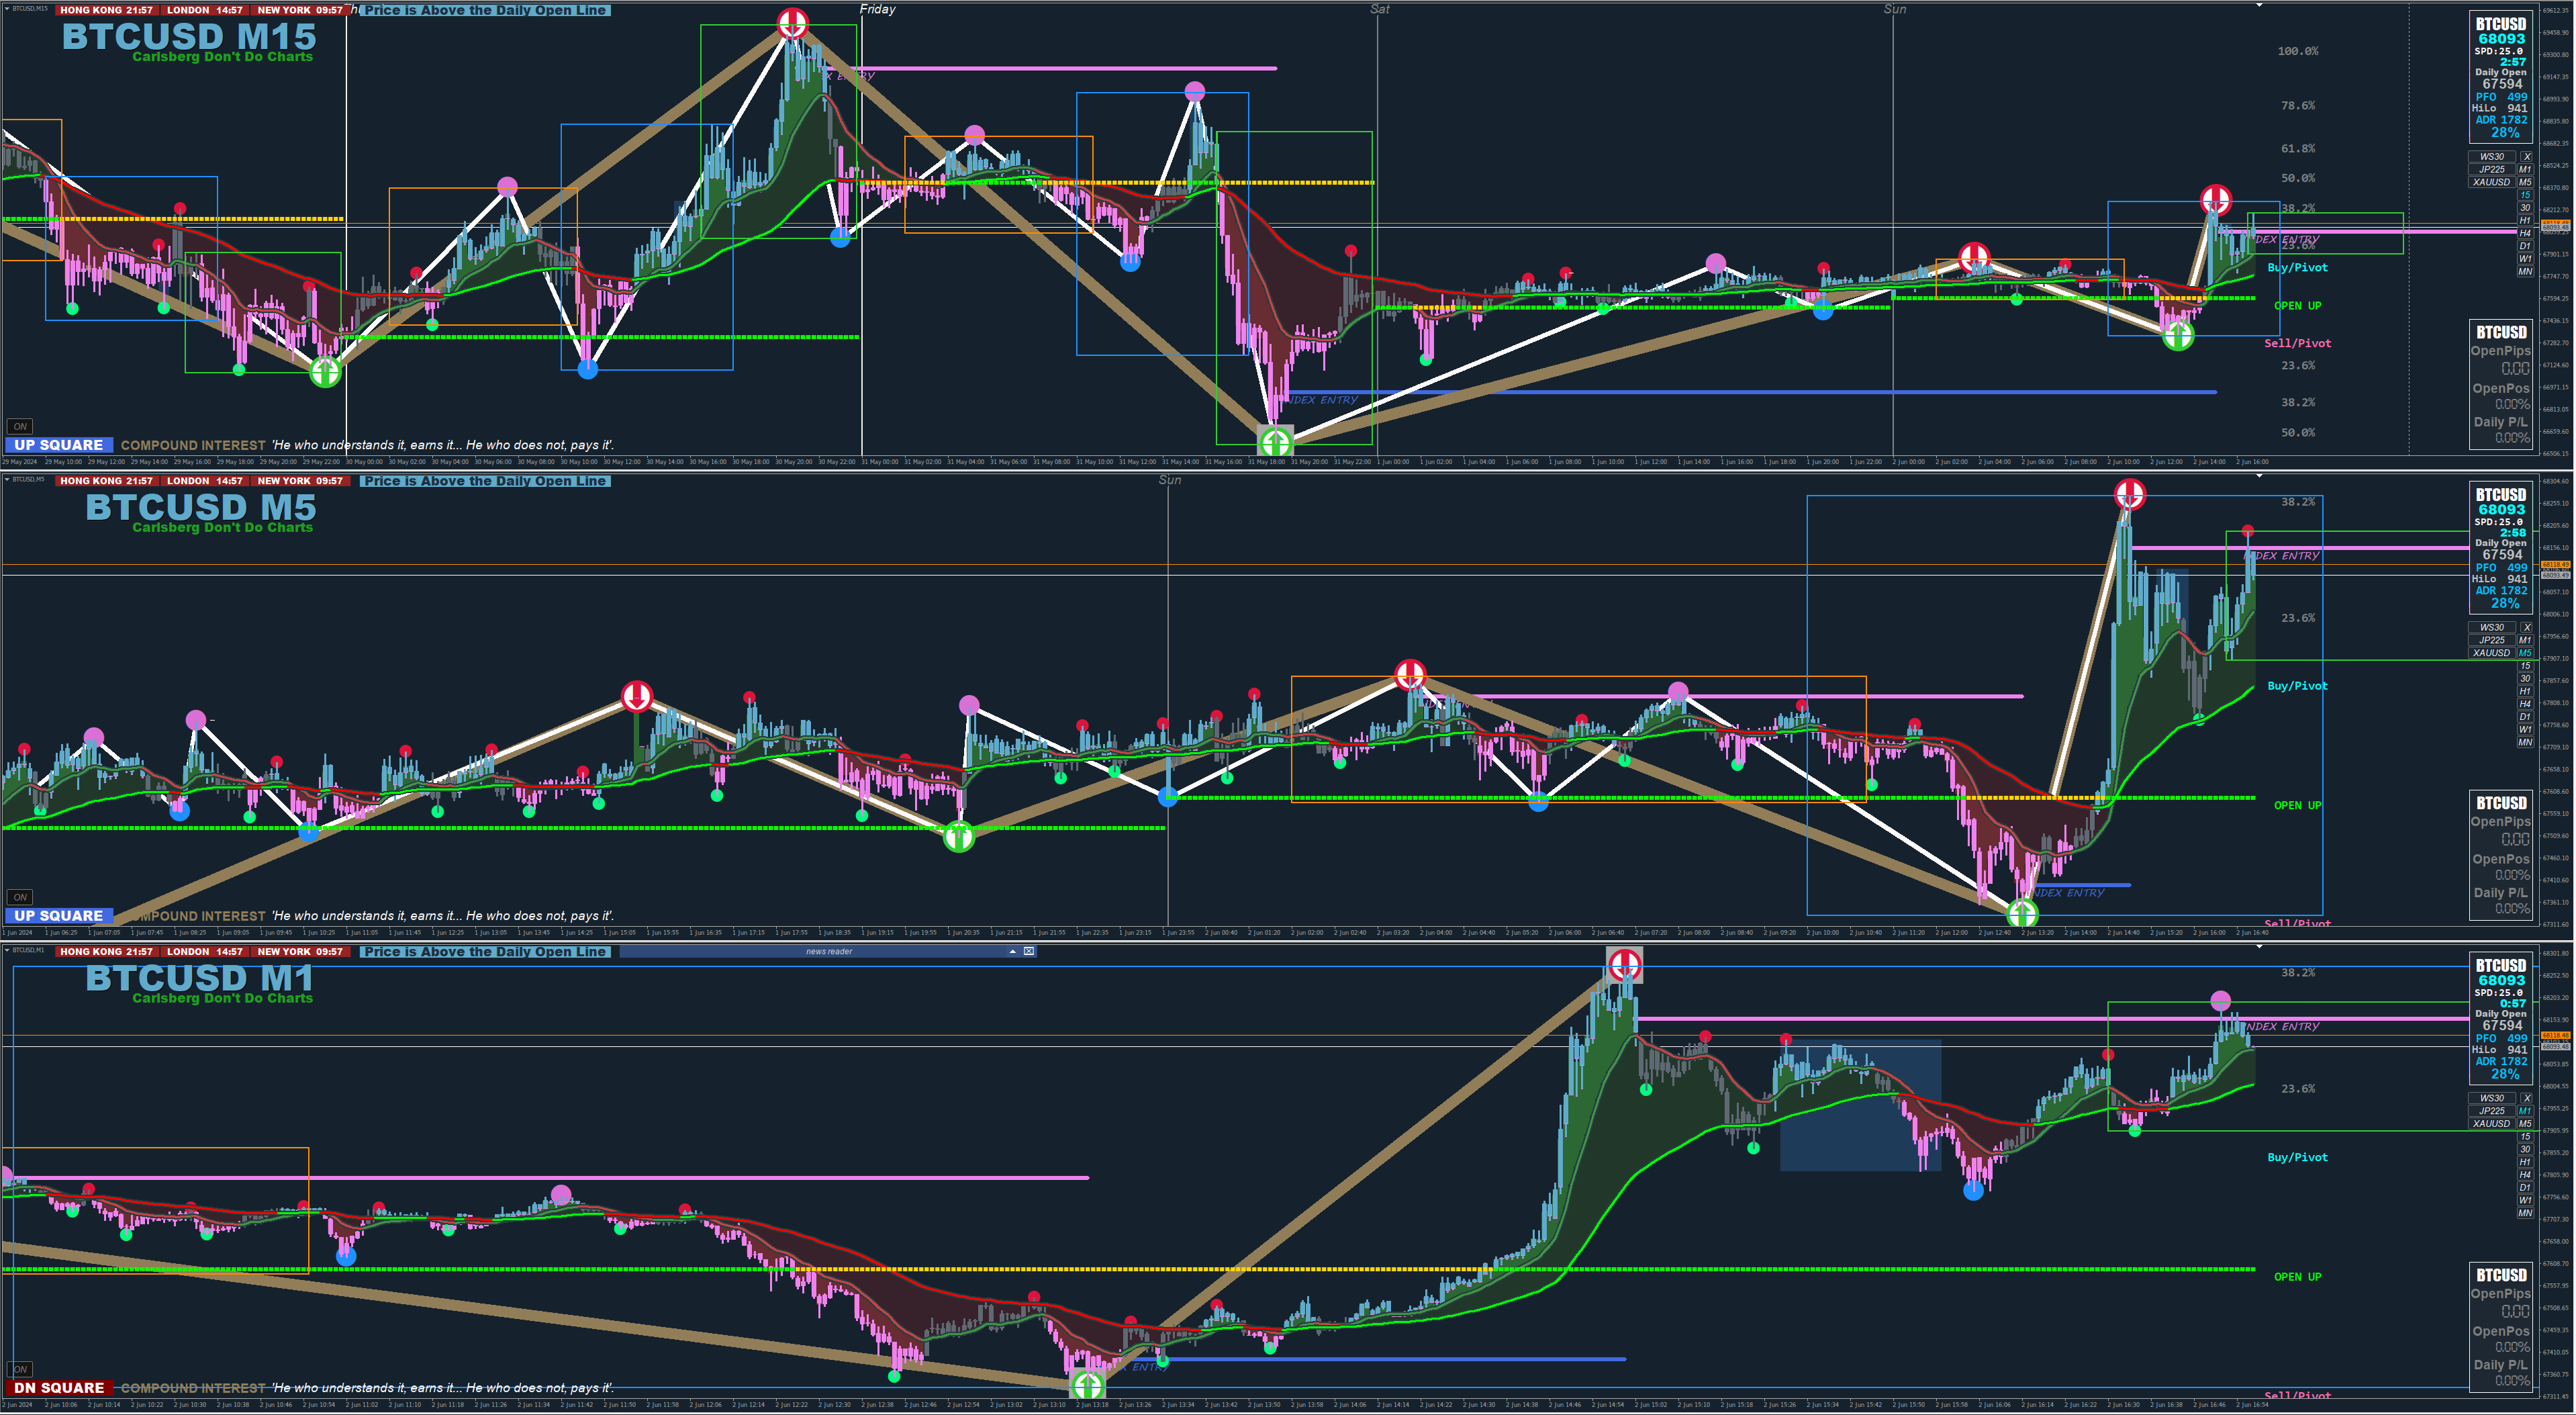The height and width of the screenshot is (1415, 2576).
Task: Toggle the ON button in M5 chart
Action: [x=20, y=897]
